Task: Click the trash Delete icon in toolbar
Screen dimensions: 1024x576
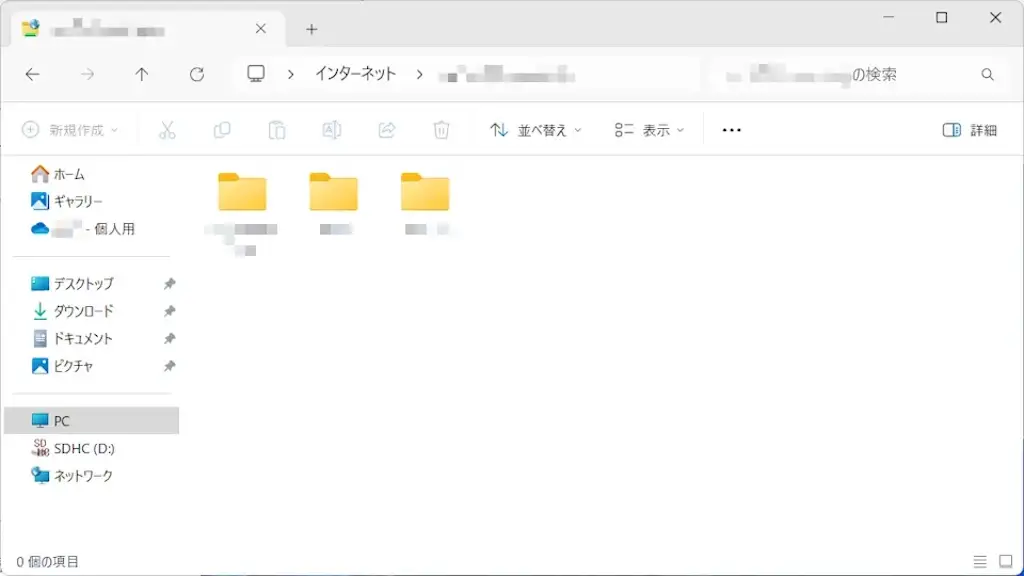Action: click(441, 130)
